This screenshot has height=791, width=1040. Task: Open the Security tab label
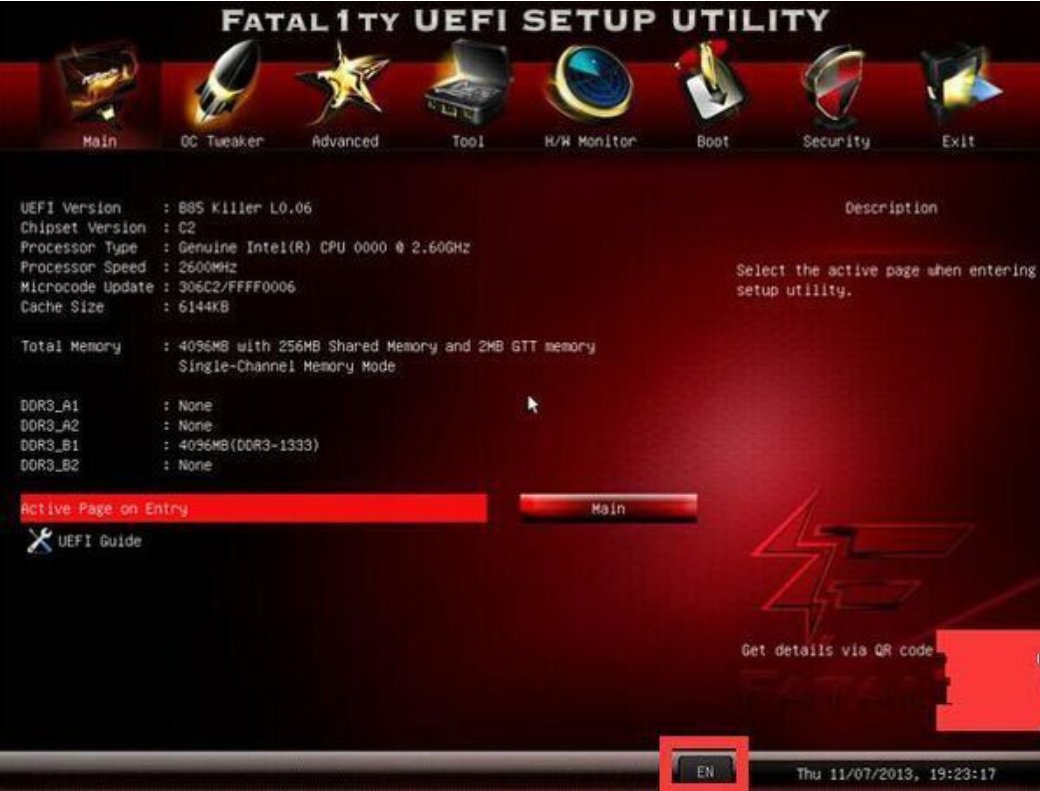tap(836, 141)
